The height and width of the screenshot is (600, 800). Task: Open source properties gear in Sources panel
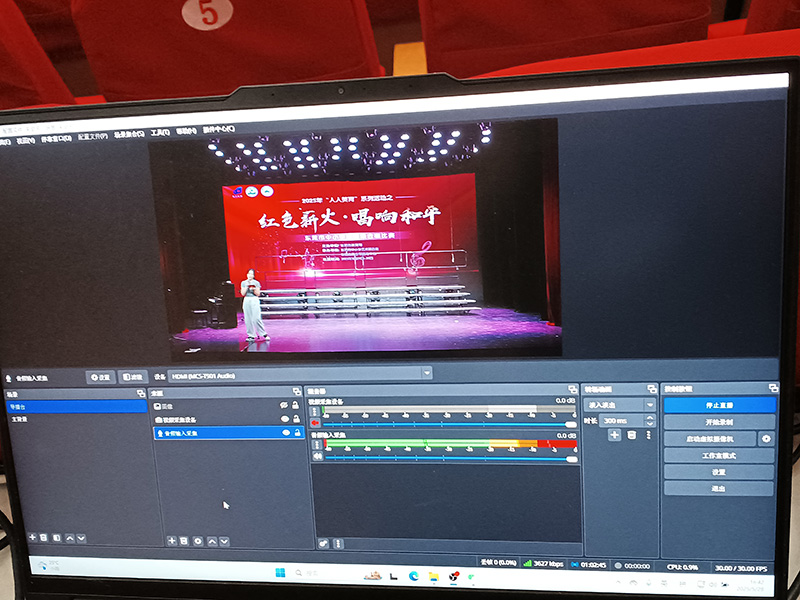point(198,541)
